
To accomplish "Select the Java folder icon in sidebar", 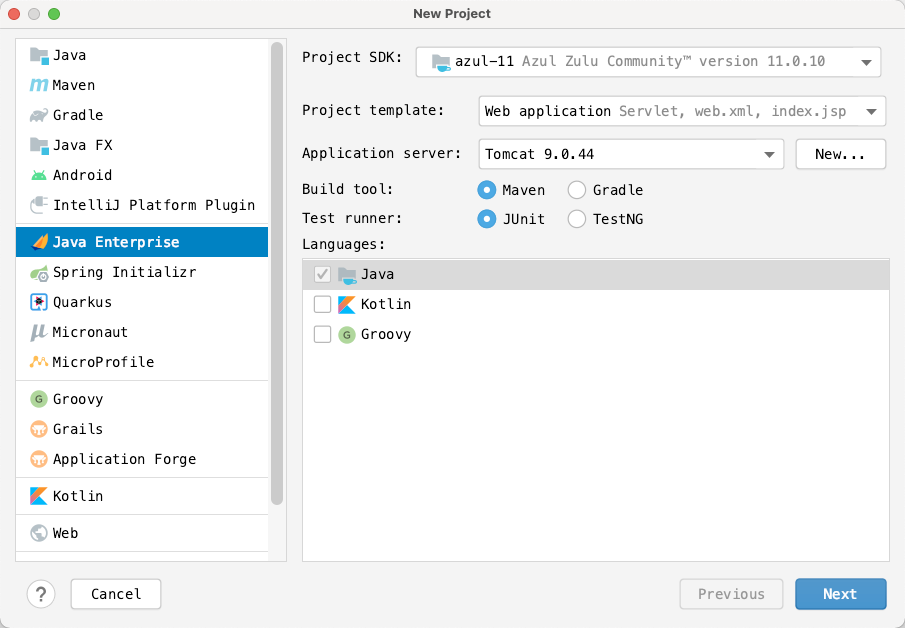I will click(39, 55).
